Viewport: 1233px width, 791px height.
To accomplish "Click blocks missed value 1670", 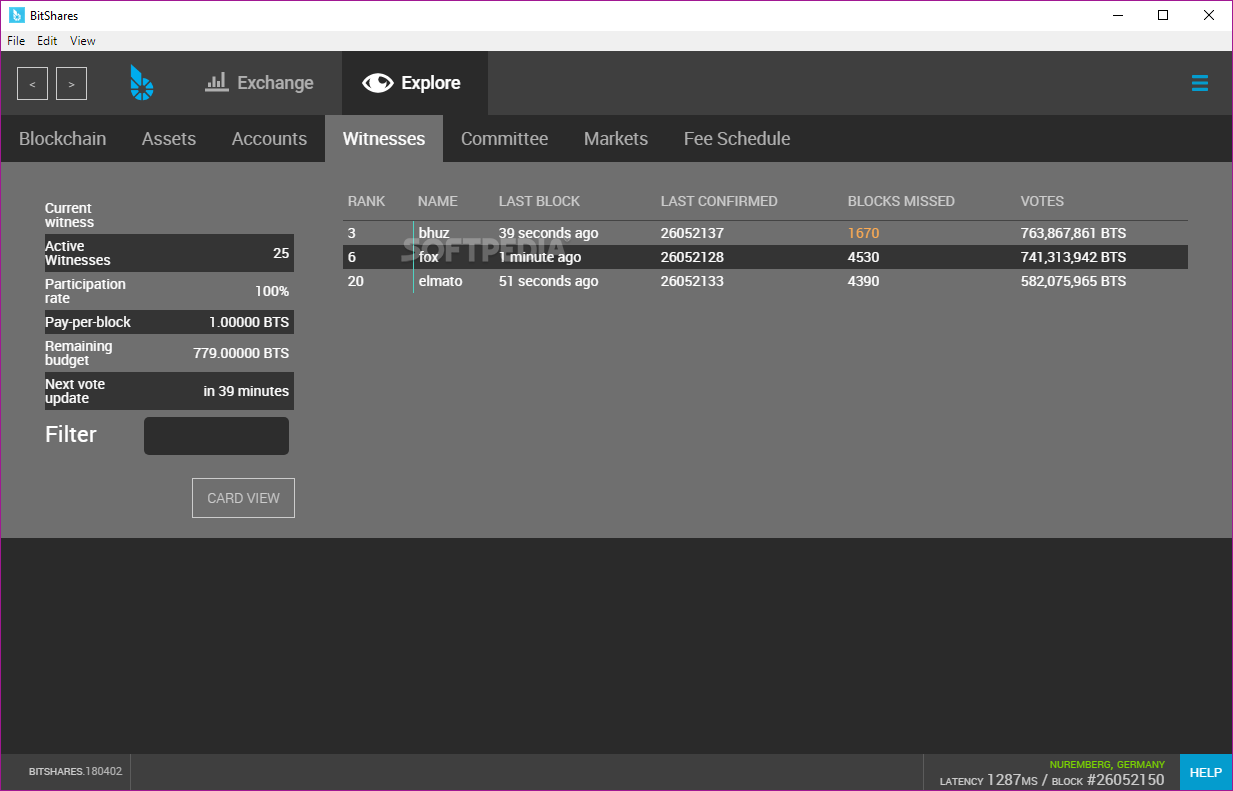I will pyautogui.click(x=863, y=233).
